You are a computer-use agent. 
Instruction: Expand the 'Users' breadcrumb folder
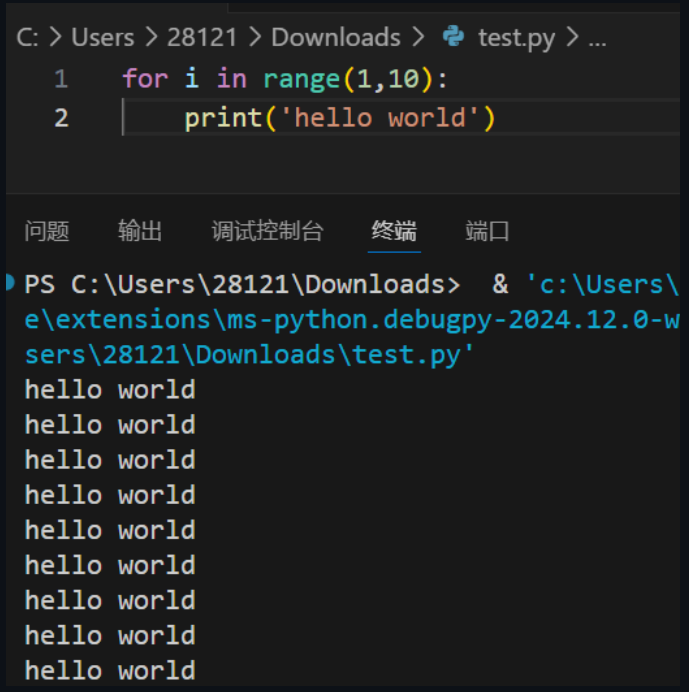[102, 38]
